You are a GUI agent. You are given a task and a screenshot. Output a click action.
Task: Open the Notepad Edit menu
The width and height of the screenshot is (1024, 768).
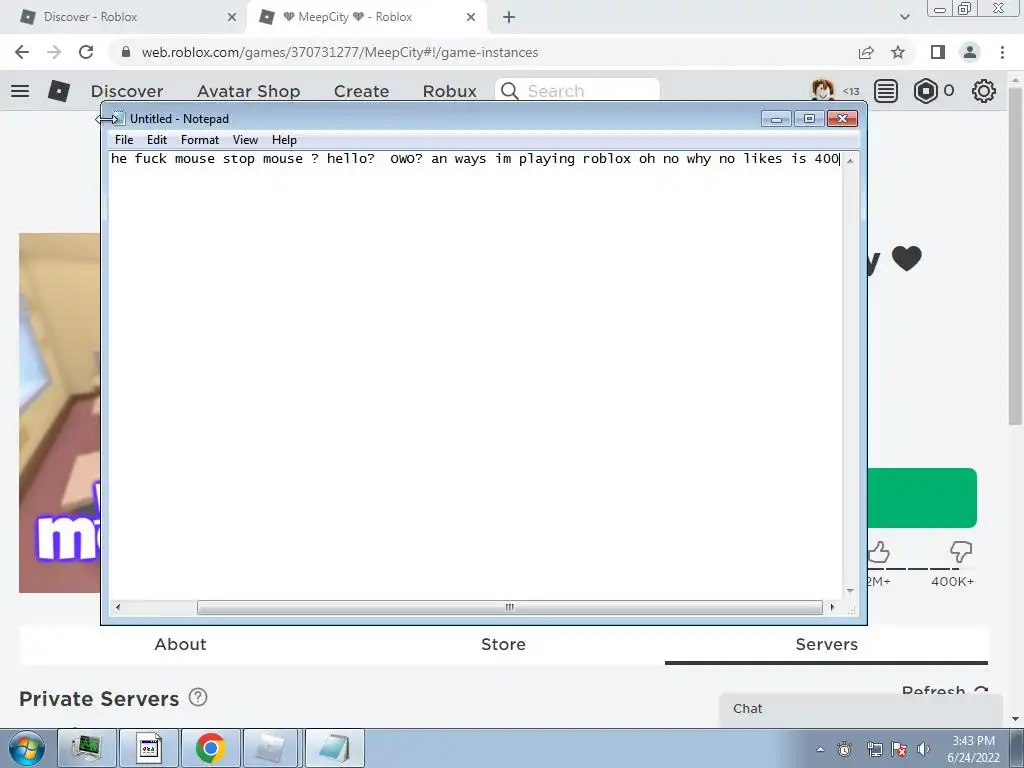157,140
